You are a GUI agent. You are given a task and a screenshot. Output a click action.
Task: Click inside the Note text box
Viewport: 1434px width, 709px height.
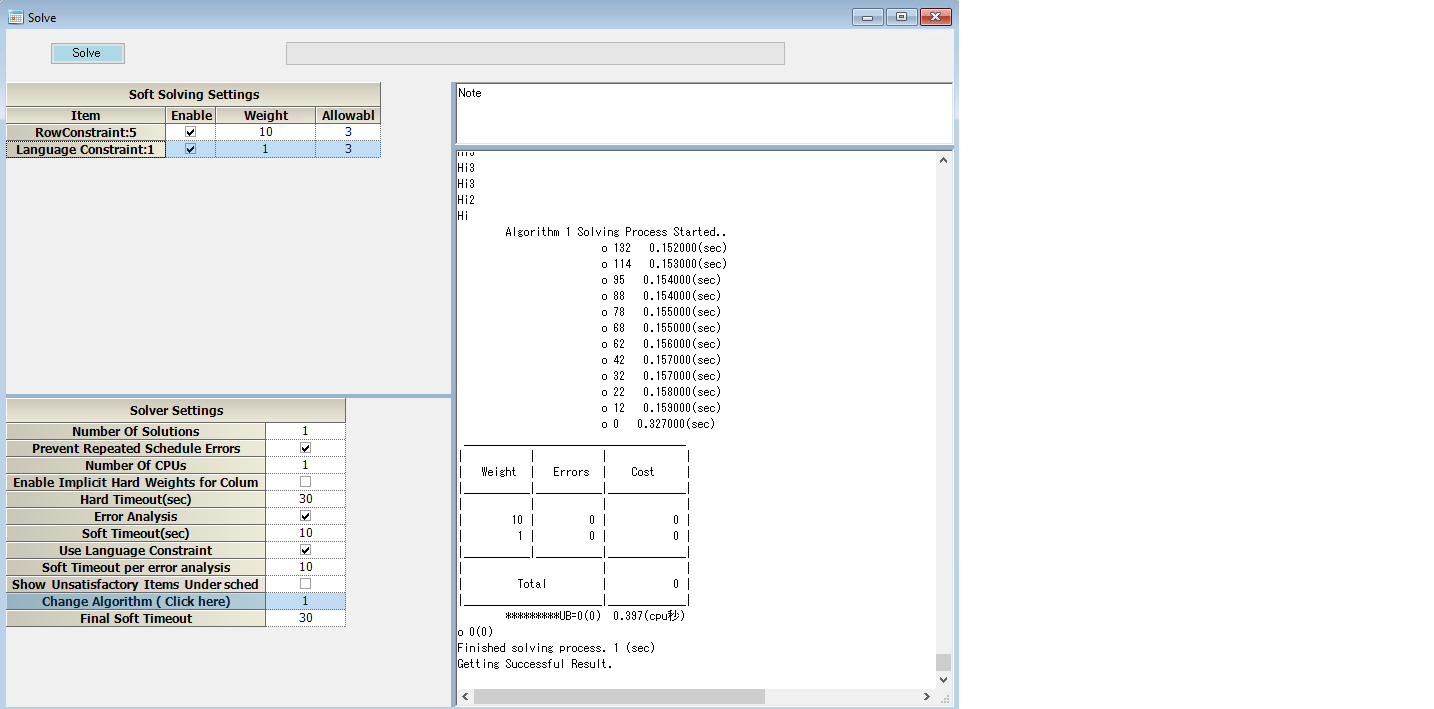tap(704, 114)
